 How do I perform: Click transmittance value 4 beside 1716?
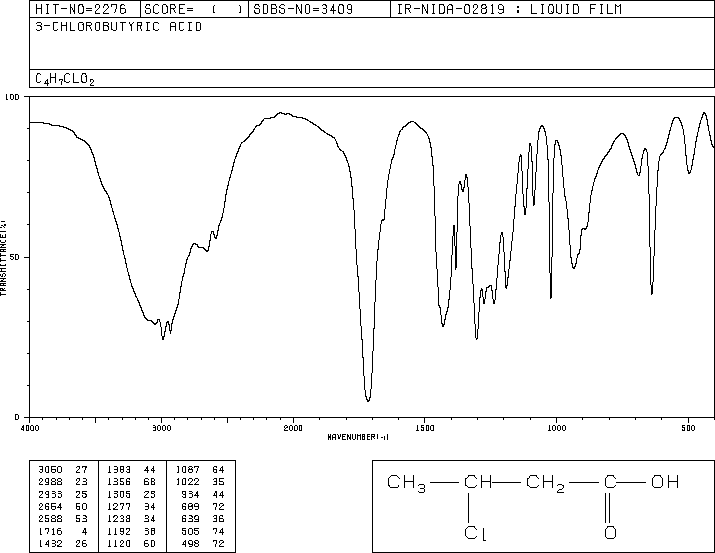[x=84, y=532]
